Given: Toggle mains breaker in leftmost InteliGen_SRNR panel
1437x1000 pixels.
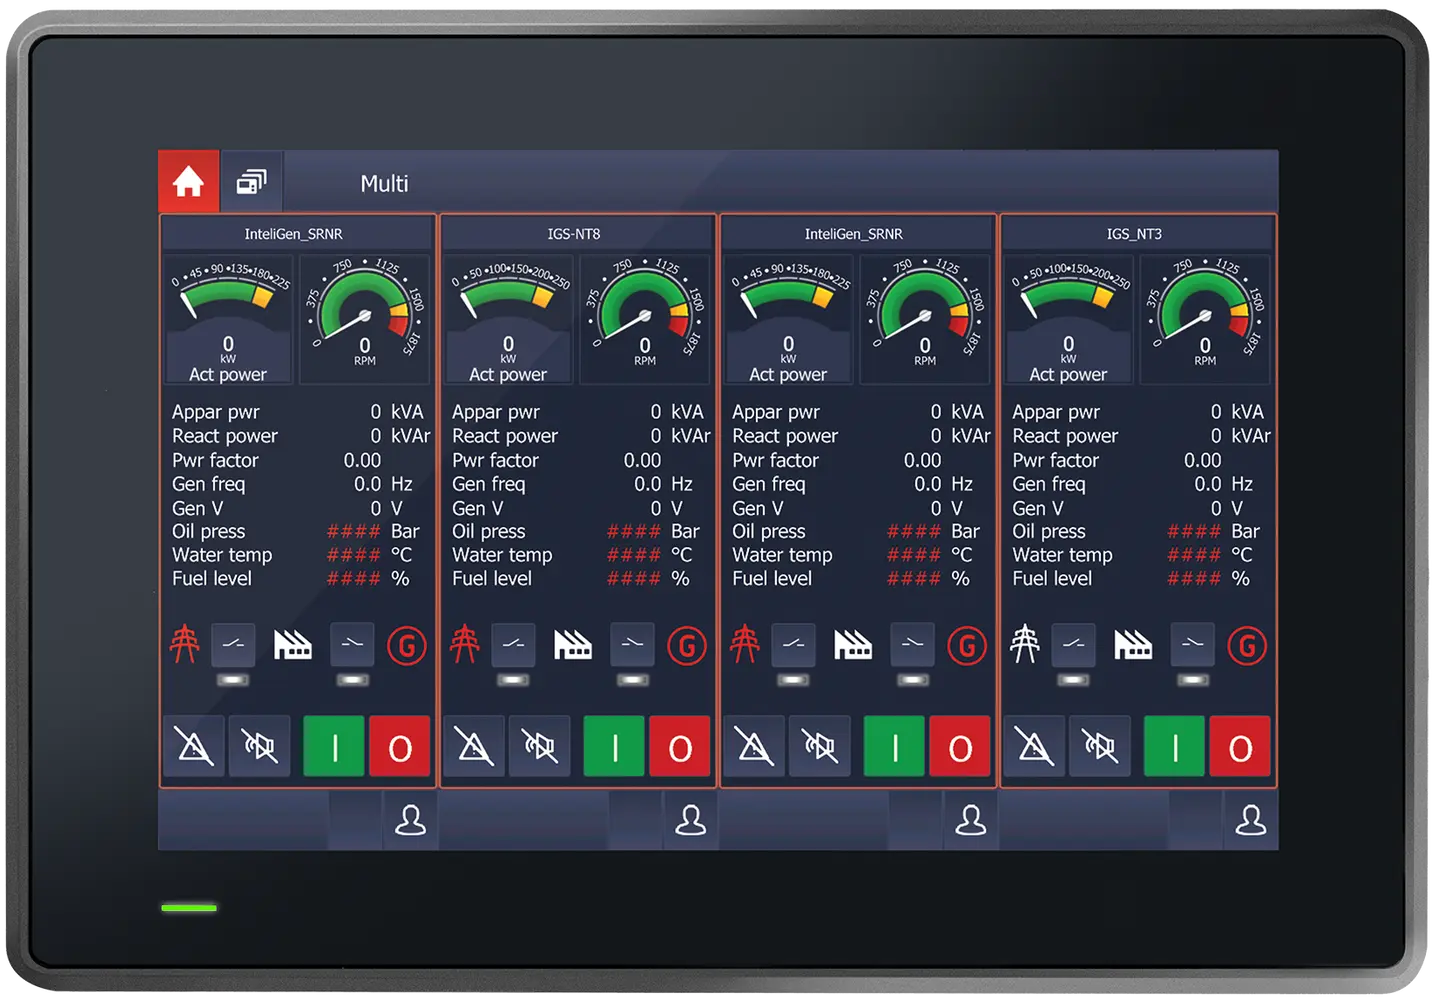Looking at the screenshot, I should (x=233, y=644).
